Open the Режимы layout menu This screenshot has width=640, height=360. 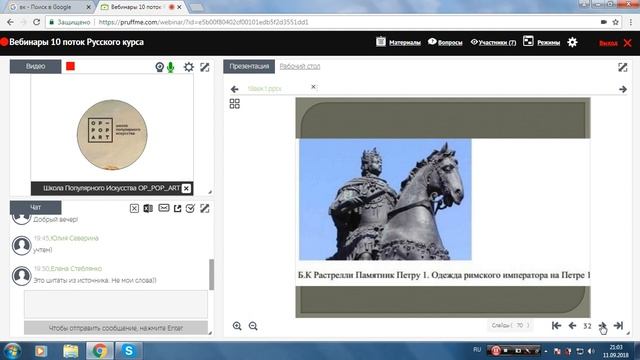(x=548, y=42)
